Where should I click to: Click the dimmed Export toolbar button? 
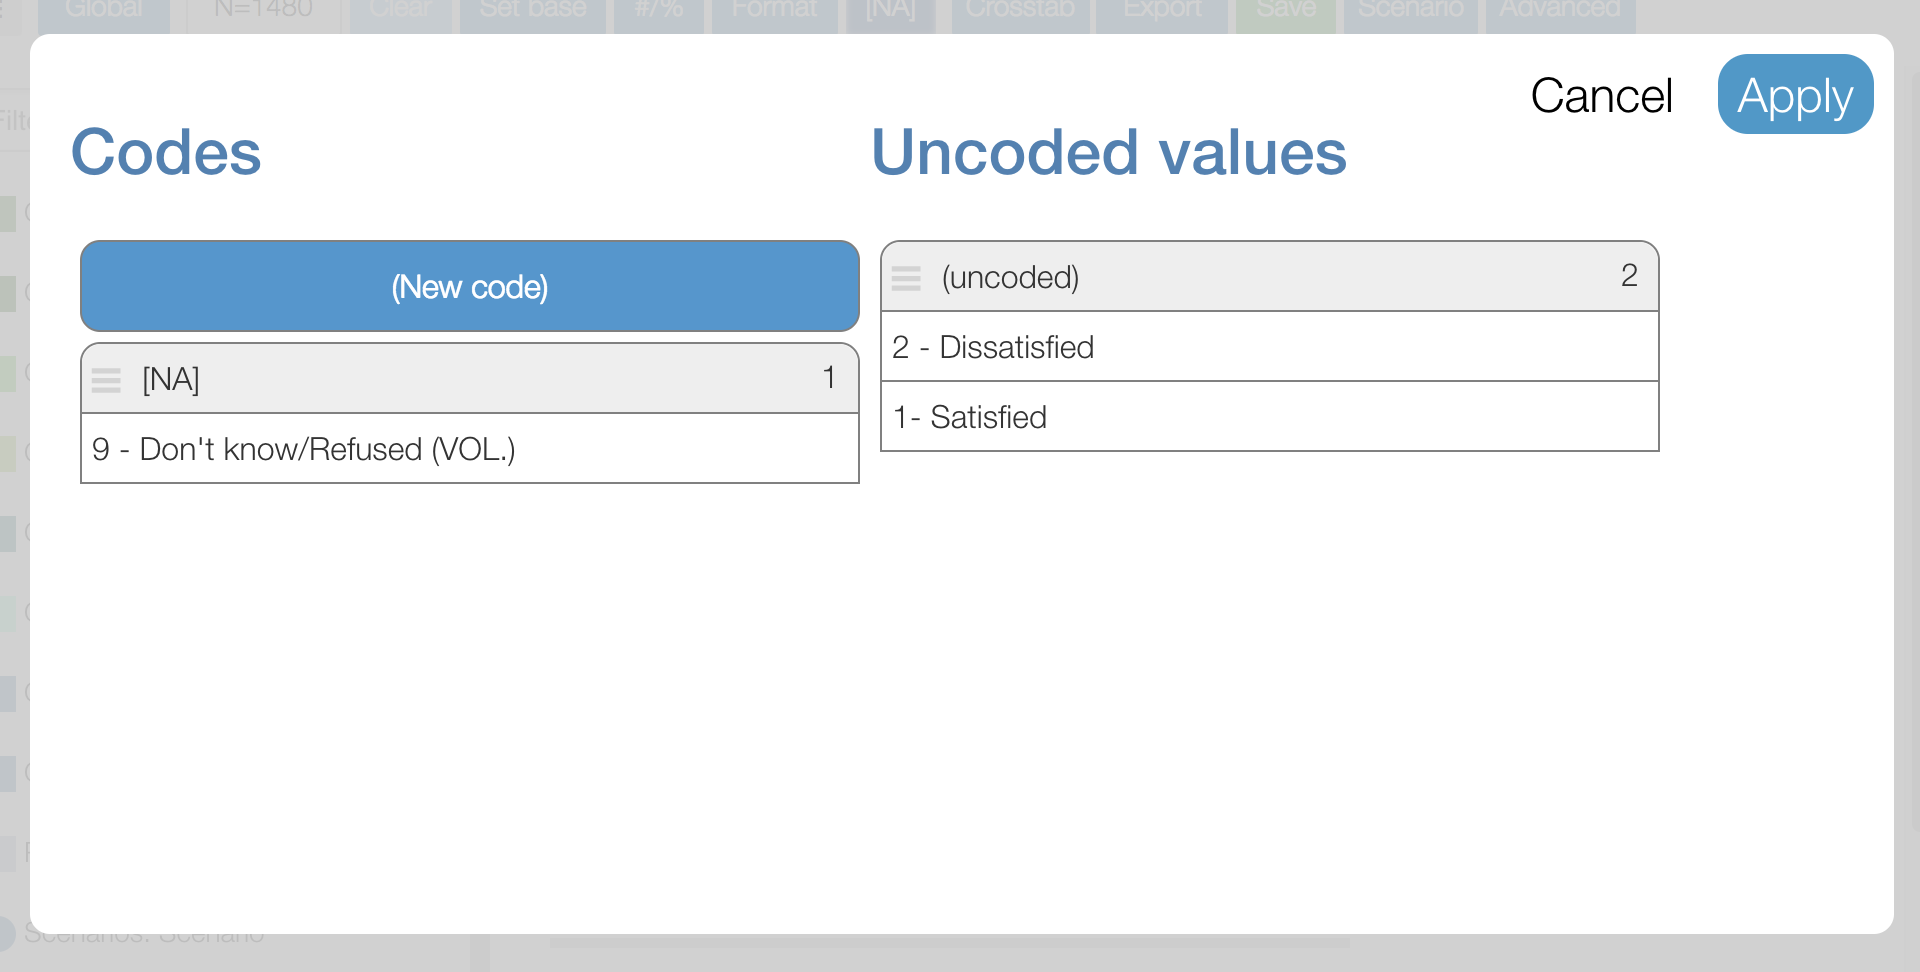pos(1162,12)
